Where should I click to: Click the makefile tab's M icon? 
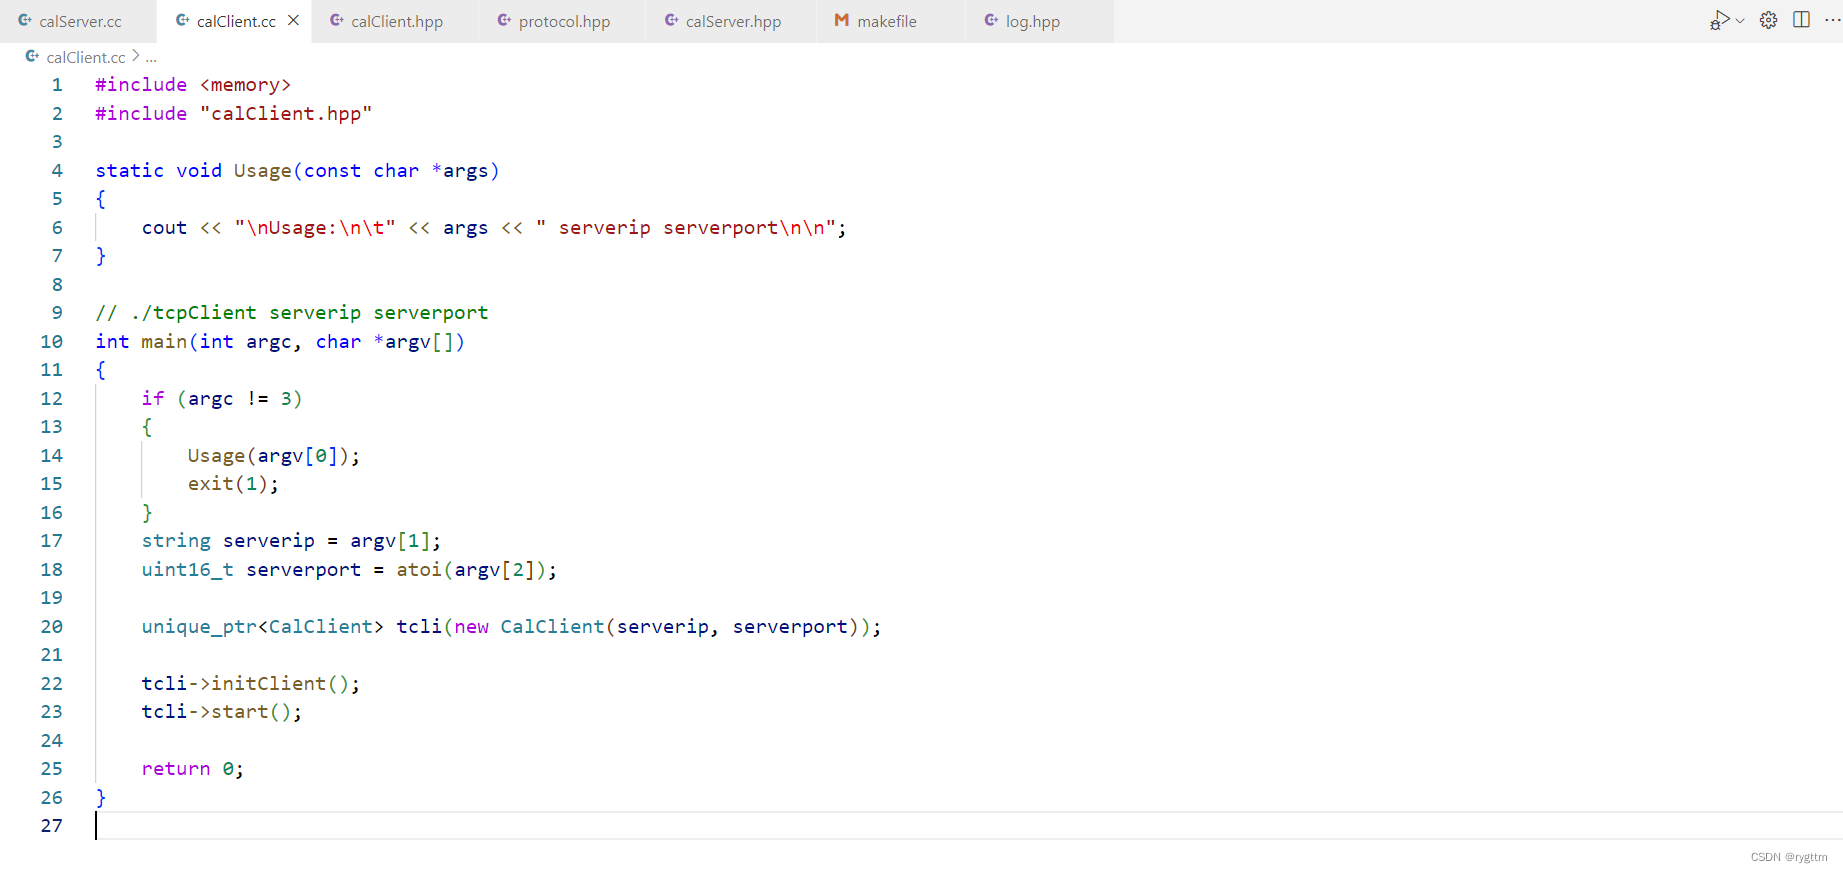(x=842, y=21)
